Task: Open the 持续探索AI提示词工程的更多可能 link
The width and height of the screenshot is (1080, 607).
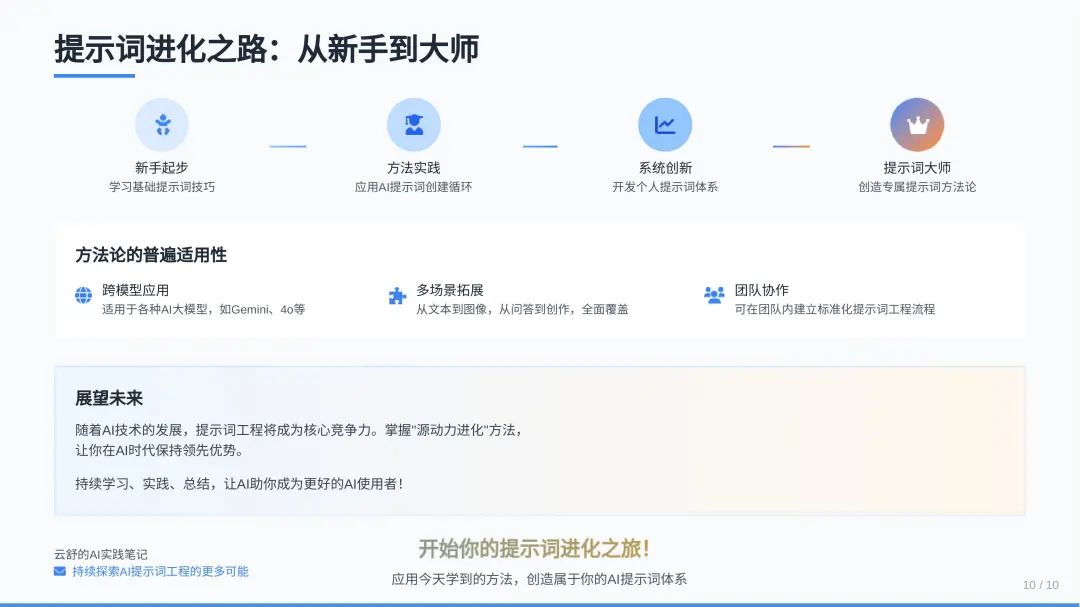Action: click(x=160, y=571)
